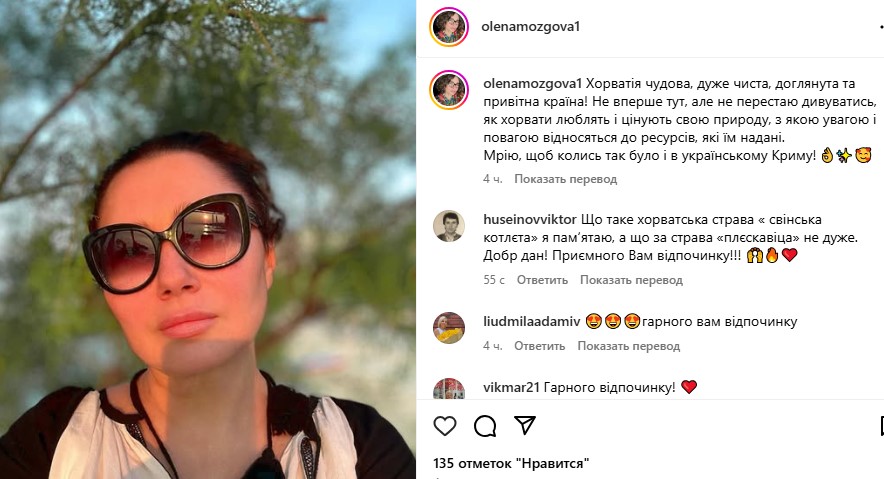Viewport: 884px width, 479px height.
Task: Like the post with the heart icon
Action: 445,425
